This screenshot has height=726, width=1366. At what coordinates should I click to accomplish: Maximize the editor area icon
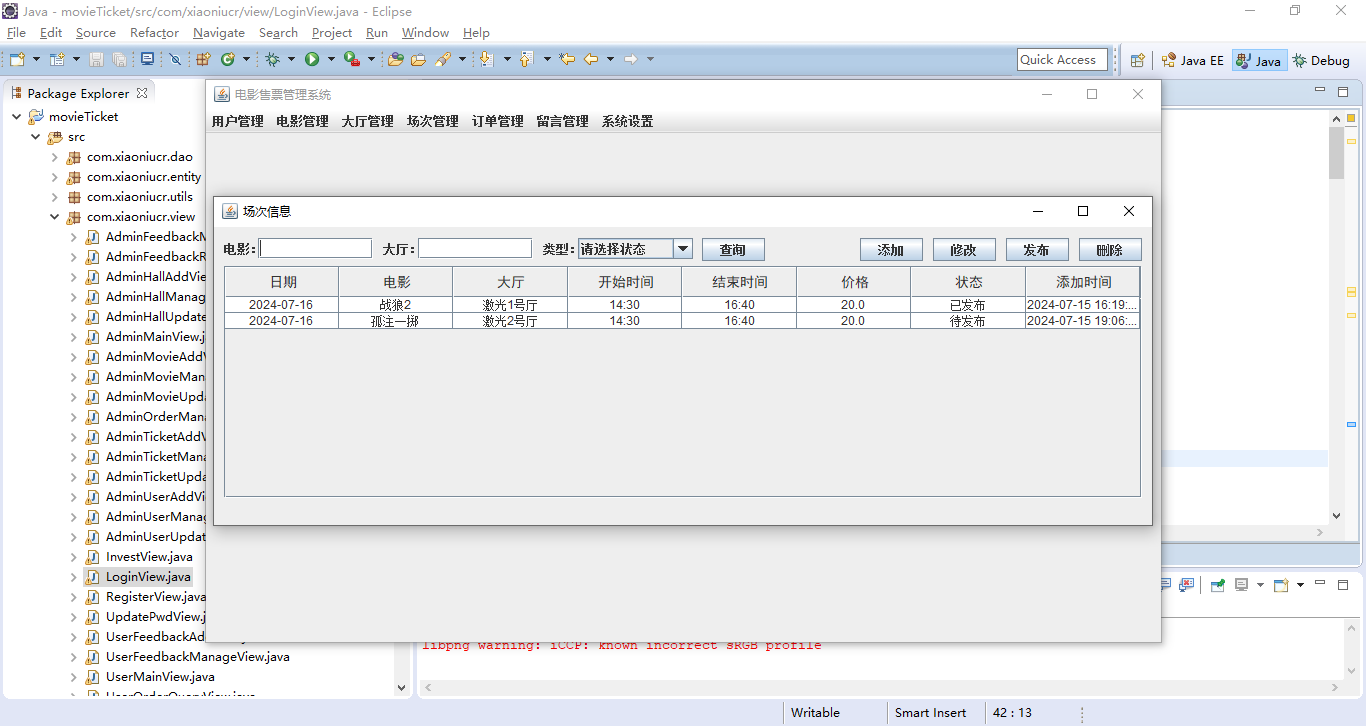[1345, 92]
